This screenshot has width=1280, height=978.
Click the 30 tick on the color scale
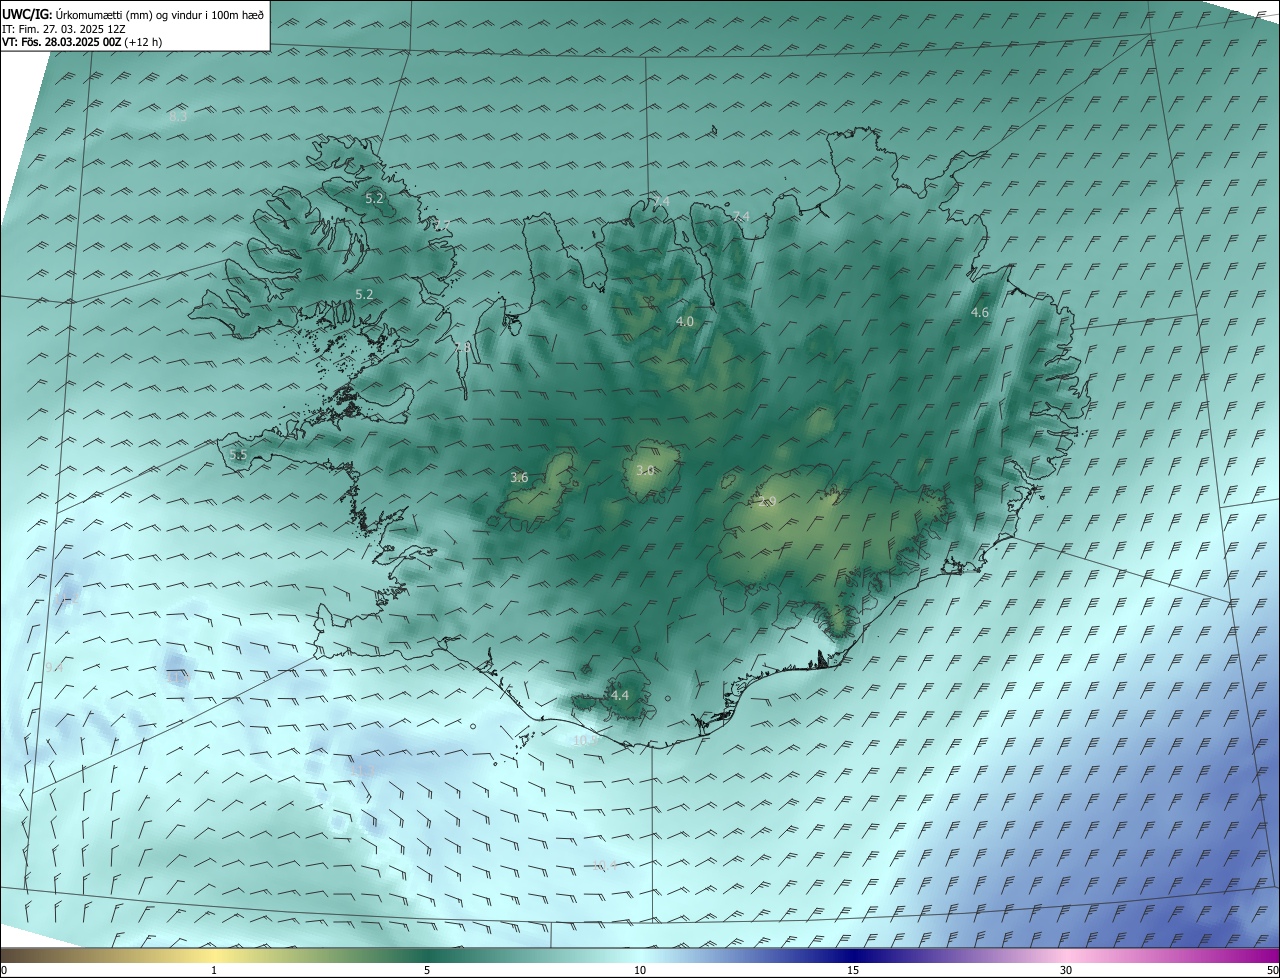(1066, 970)
